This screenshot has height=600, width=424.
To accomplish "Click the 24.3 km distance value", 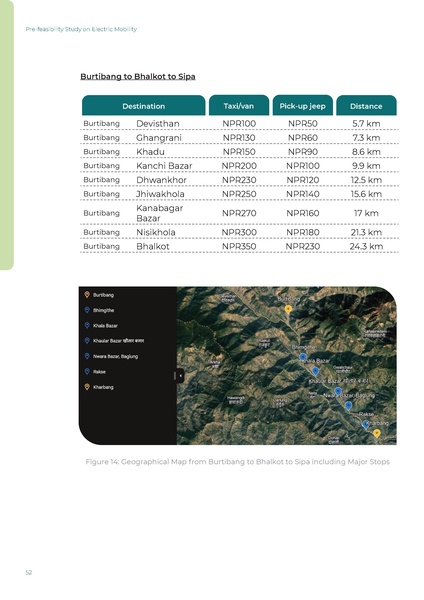I will [x=366, y=246].
